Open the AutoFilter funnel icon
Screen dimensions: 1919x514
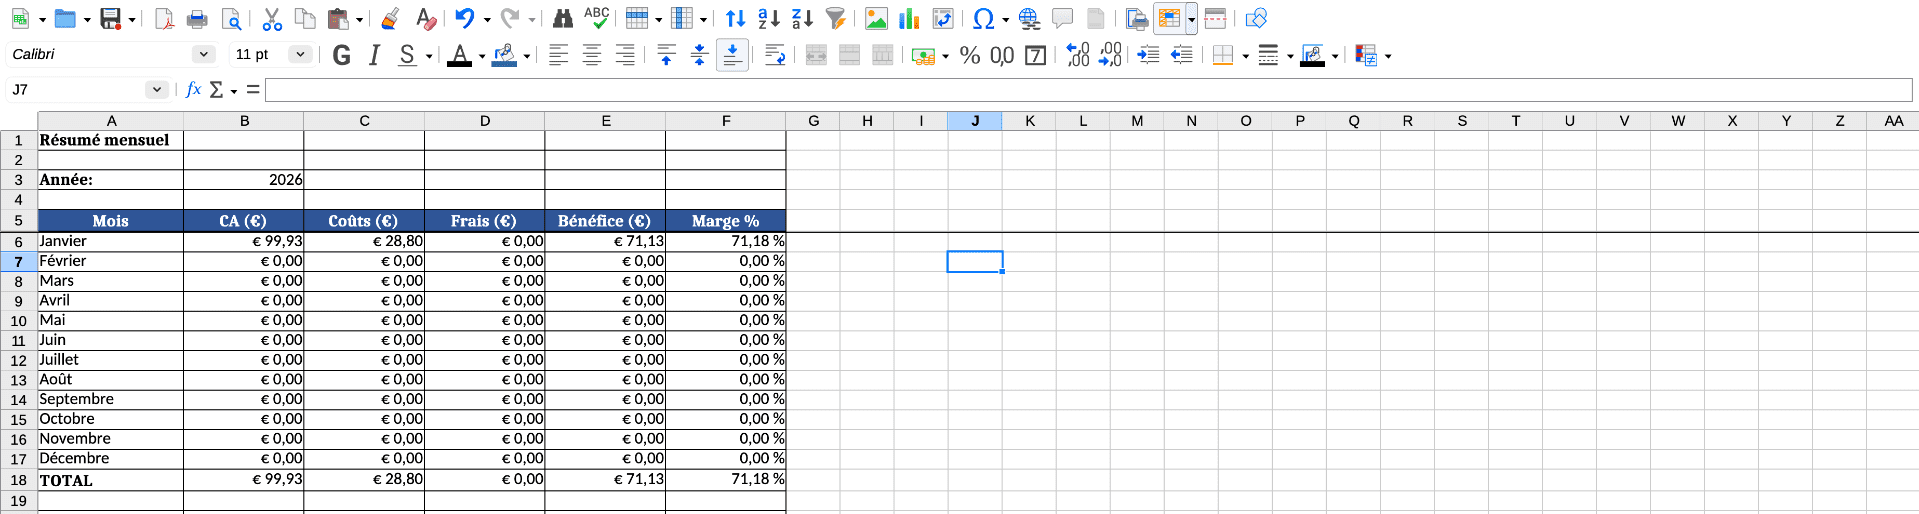click(x=836, y=18)
